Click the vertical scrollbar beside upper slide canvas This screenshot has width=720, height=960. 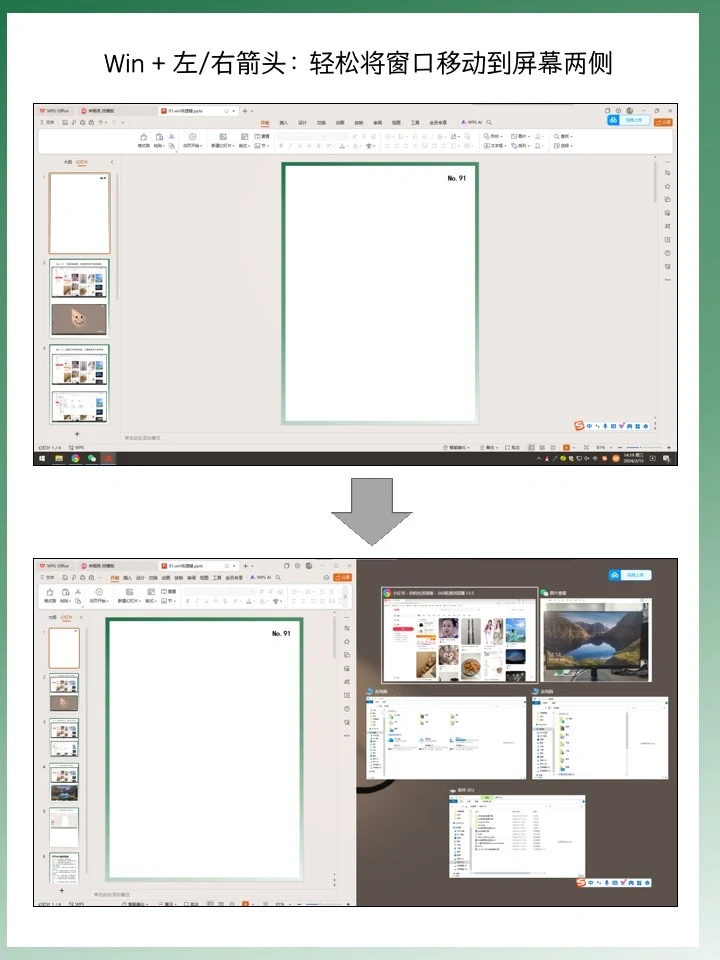[x=655, y=181]
